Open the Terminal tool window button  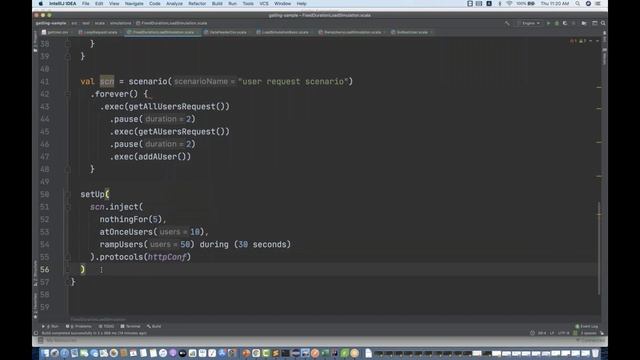click(131, 327)
